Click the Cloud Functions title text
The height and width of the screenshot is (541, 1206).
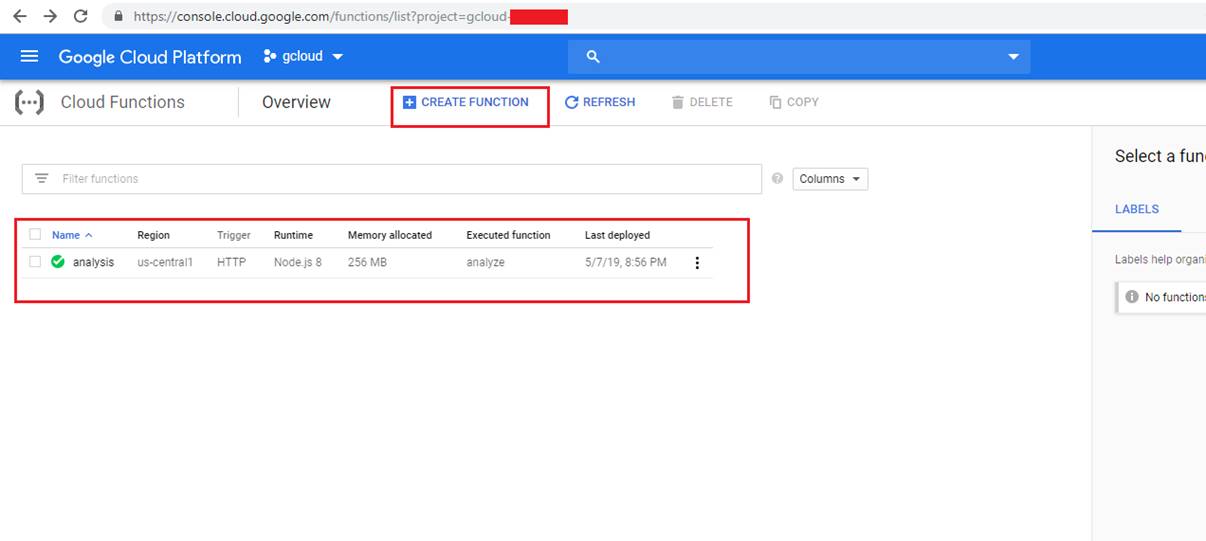[x=122, y=102]
